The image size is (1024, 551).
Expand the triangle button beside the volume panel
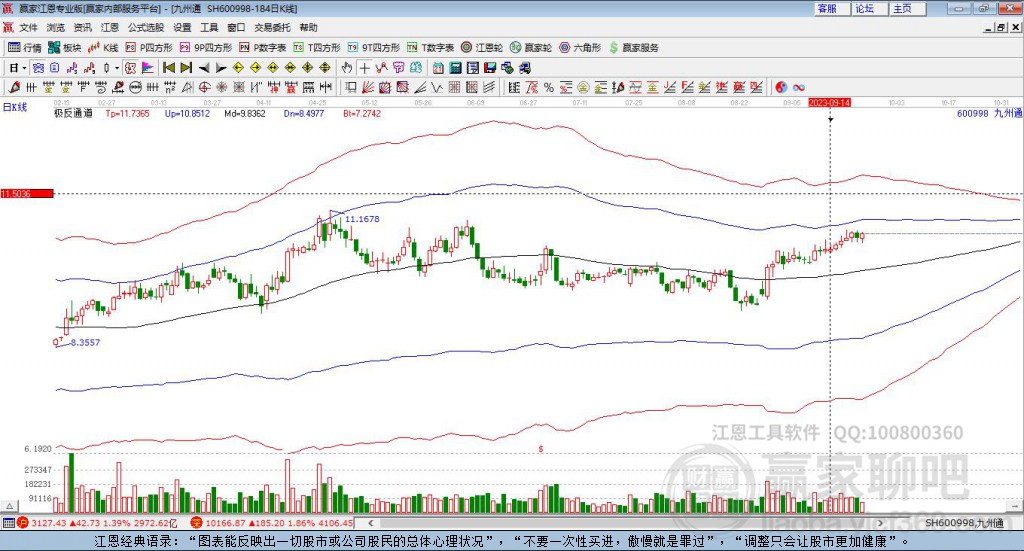pos(9,506)
